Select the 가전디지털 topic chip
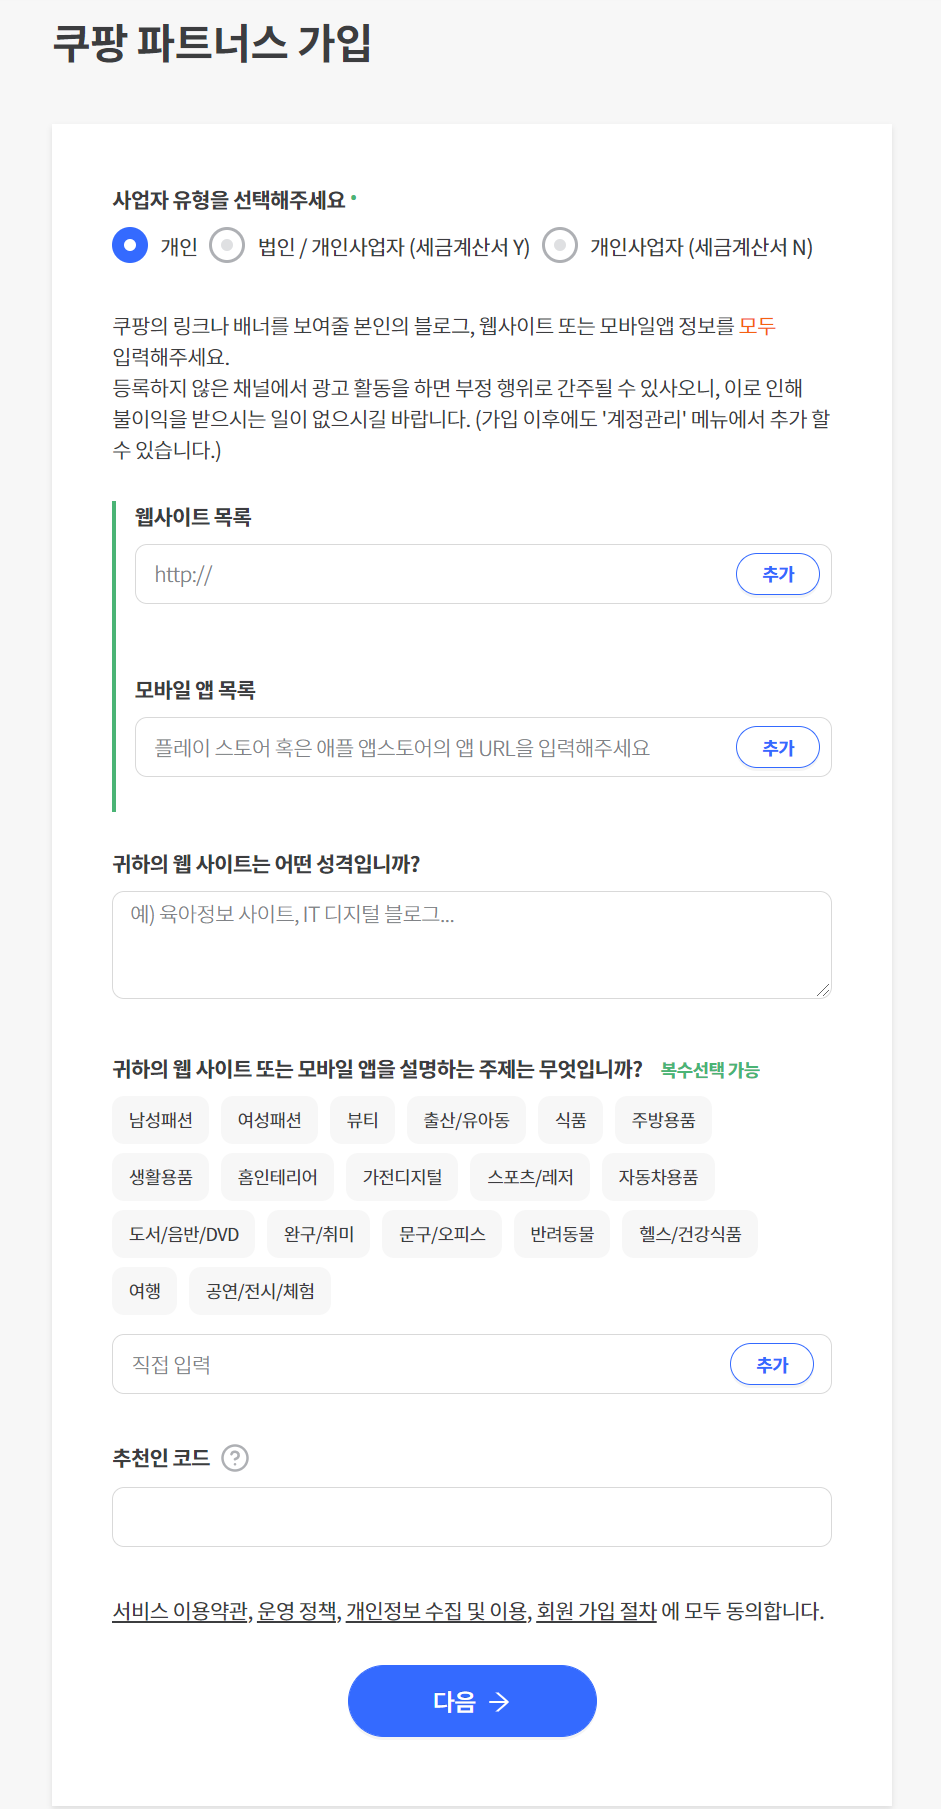The width and height of the screenshot is (941, 1809). click(402, 1177)
